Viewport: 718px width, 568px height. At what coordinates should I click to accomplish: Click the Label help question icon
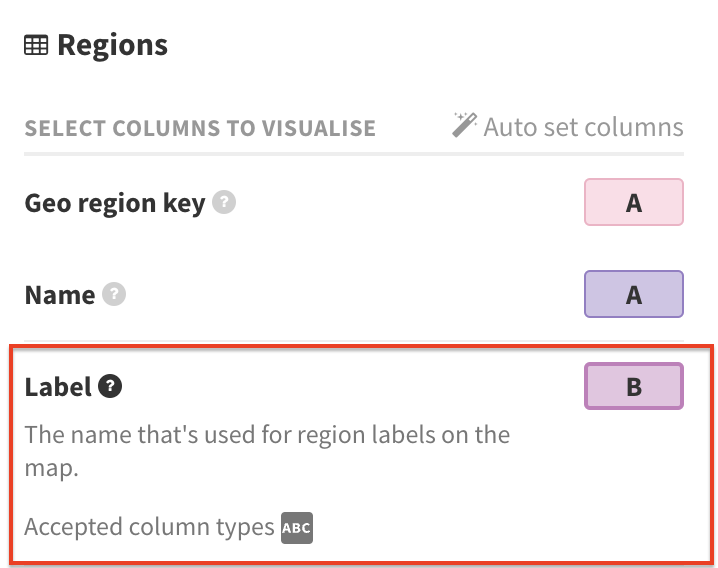coord(110,386)
